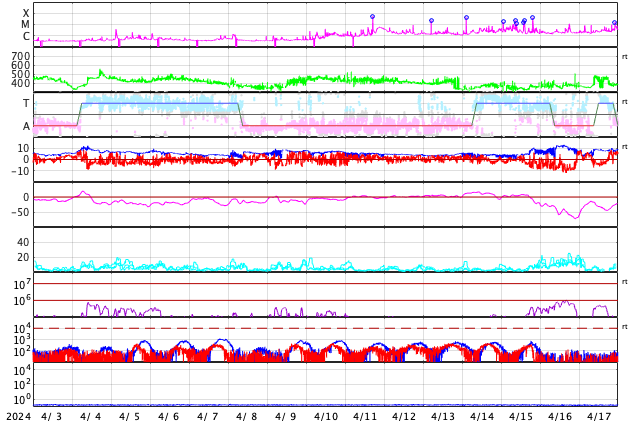Click the 2024 year label
The width and height of the screenshot is (634, 424).
(19, 416)
